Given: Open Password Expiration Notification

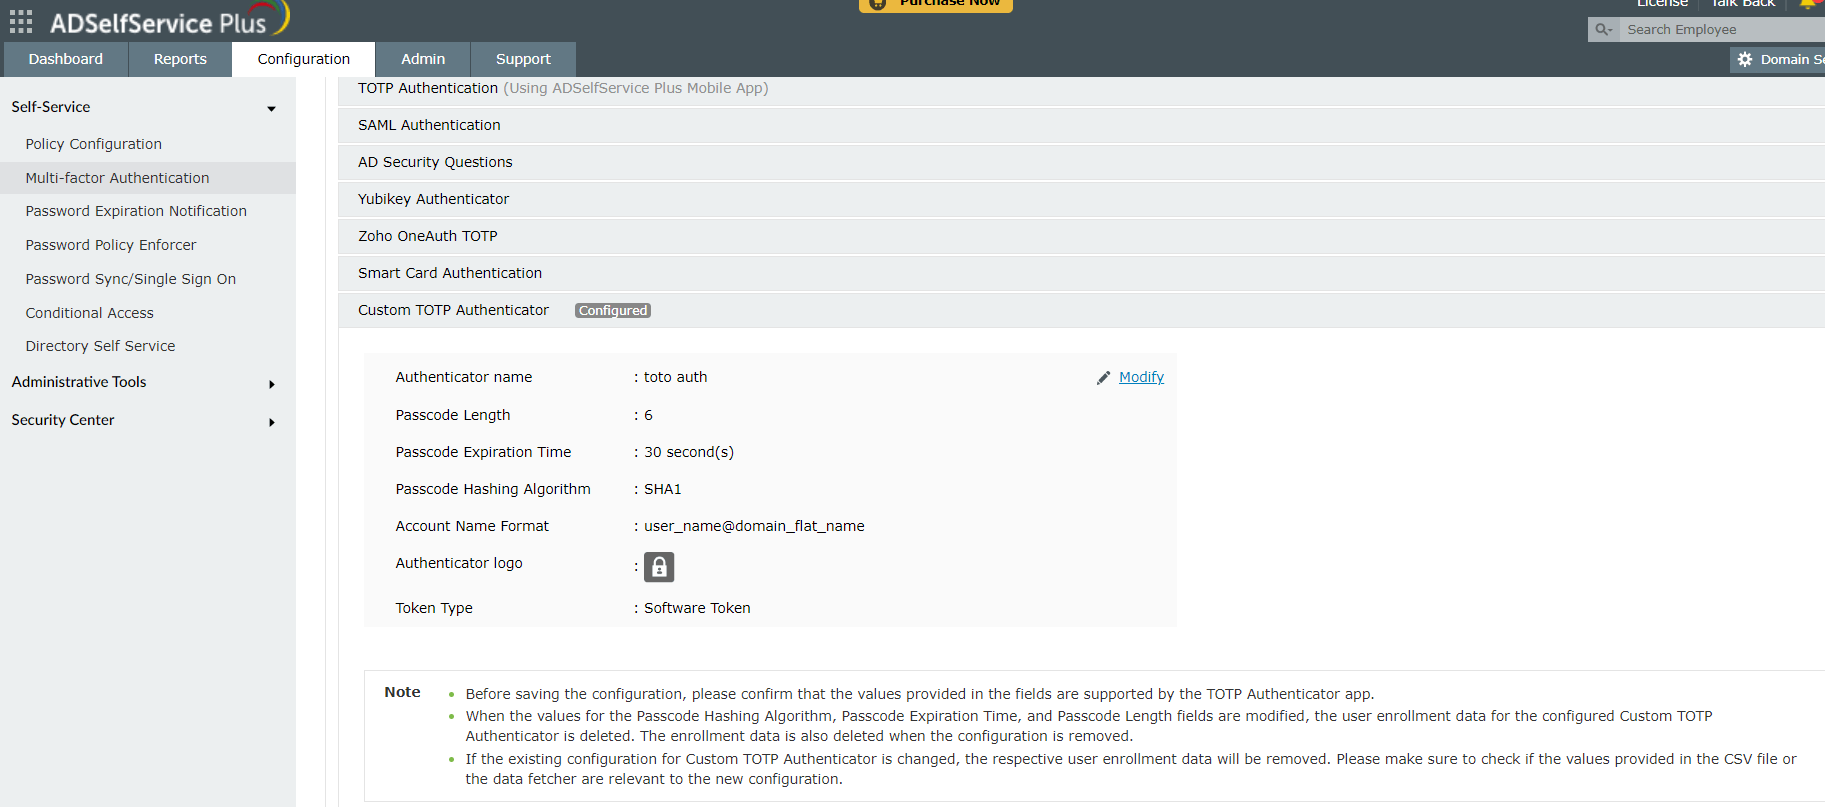Looking at the screenshot, I should click(136, 211).
